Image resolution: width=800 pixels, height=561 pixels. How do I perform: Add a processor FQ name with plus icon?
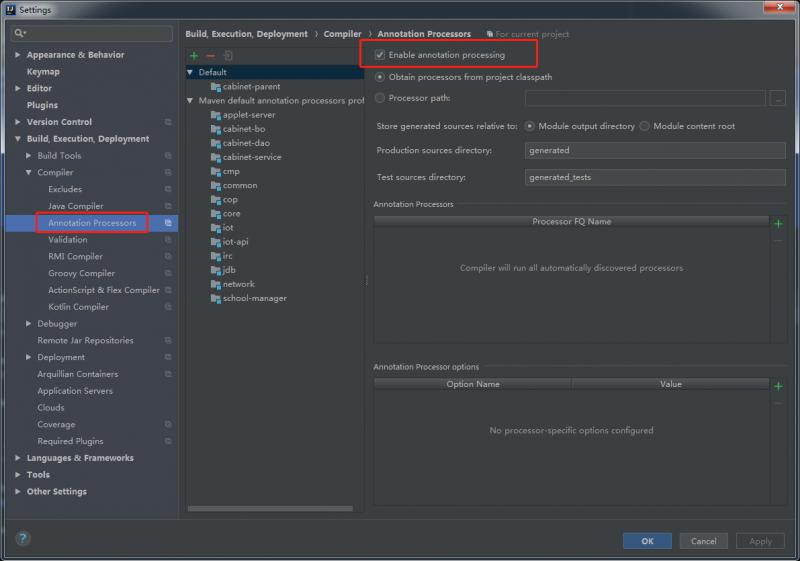click(778, 223)
